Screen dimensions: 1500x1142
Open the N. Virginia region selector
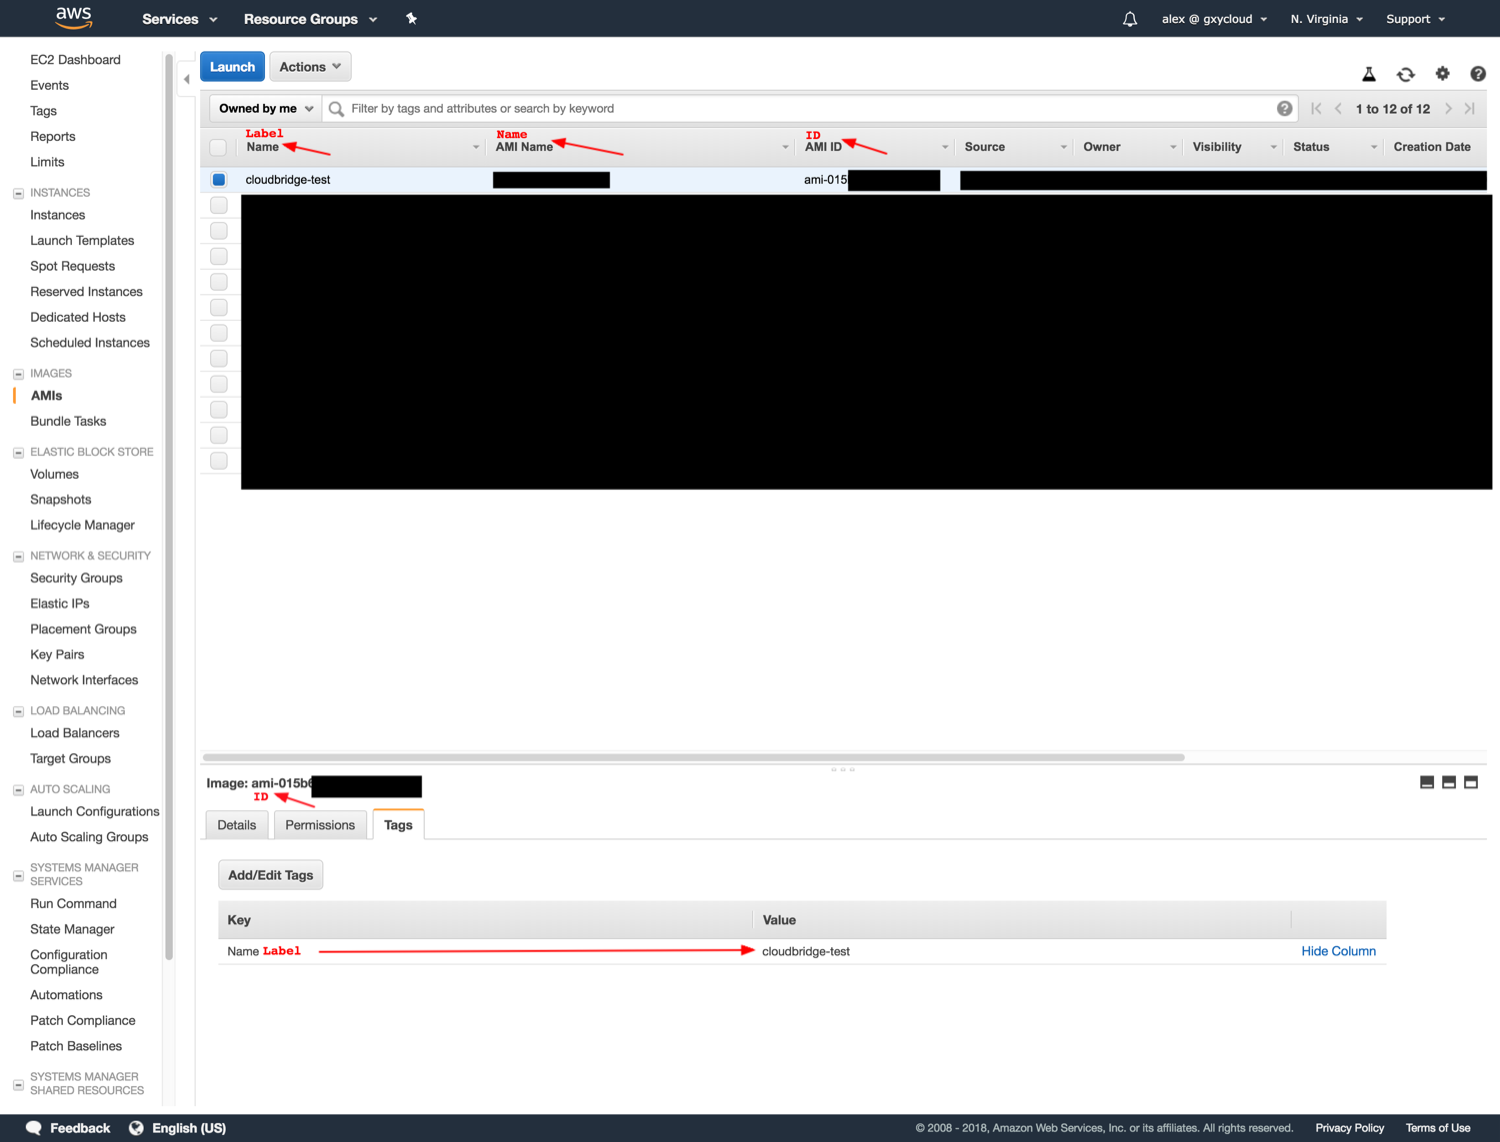coord(1326,19)
